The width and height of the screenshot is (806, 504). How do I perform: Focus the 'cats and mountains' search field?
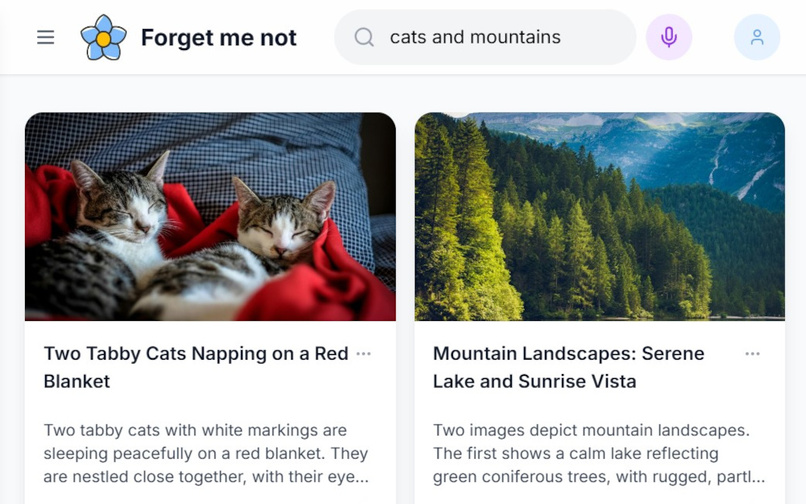point(485,37)
